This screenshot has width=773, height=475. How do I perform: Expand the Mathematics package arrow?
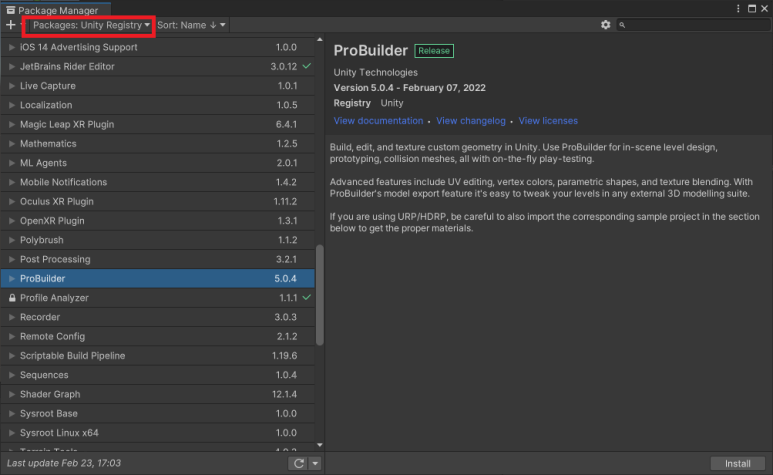pos(12,143)
